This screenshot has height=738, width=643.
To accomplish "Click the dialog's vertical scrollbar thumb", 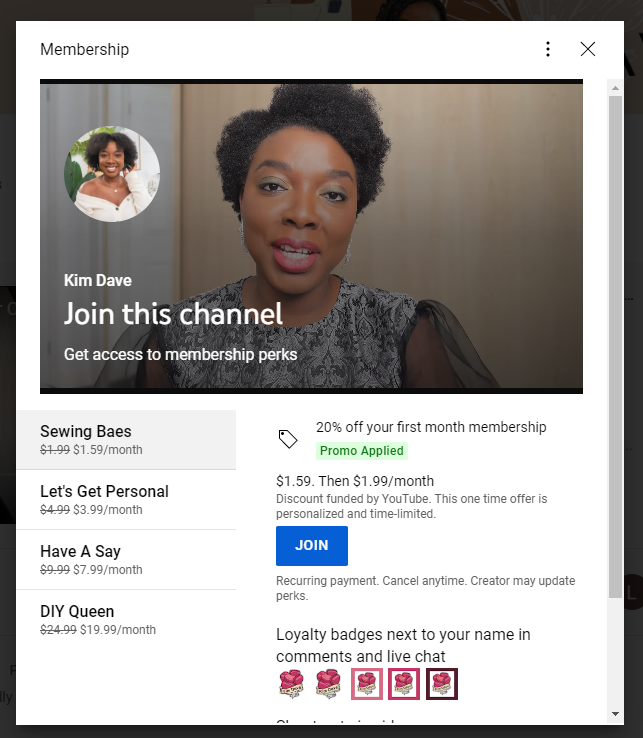I will pyautogui.click(x=615, y=347).
